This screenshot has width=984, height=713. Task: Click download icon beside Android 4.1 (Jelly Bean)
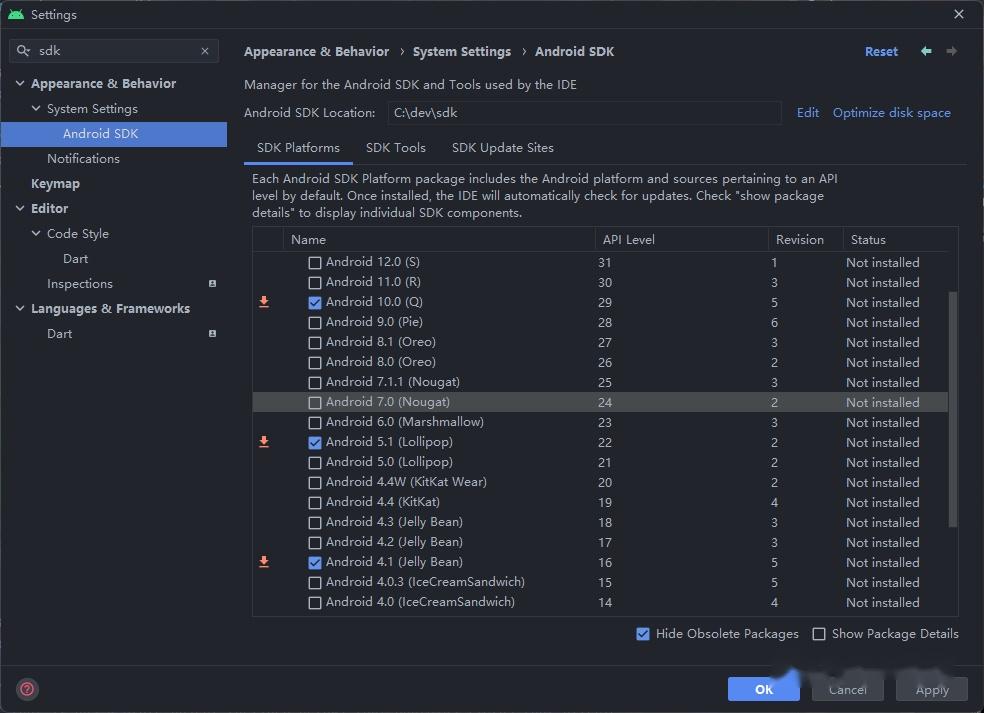coord(264,562)
